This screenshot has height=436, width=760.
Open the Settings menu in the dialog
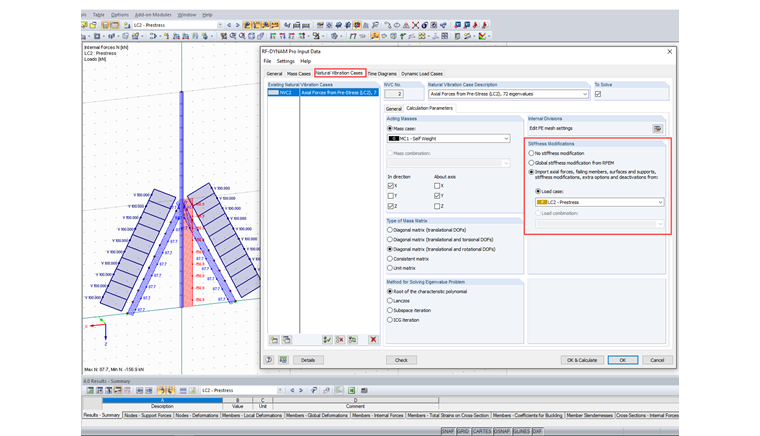[x=286, y=61]
